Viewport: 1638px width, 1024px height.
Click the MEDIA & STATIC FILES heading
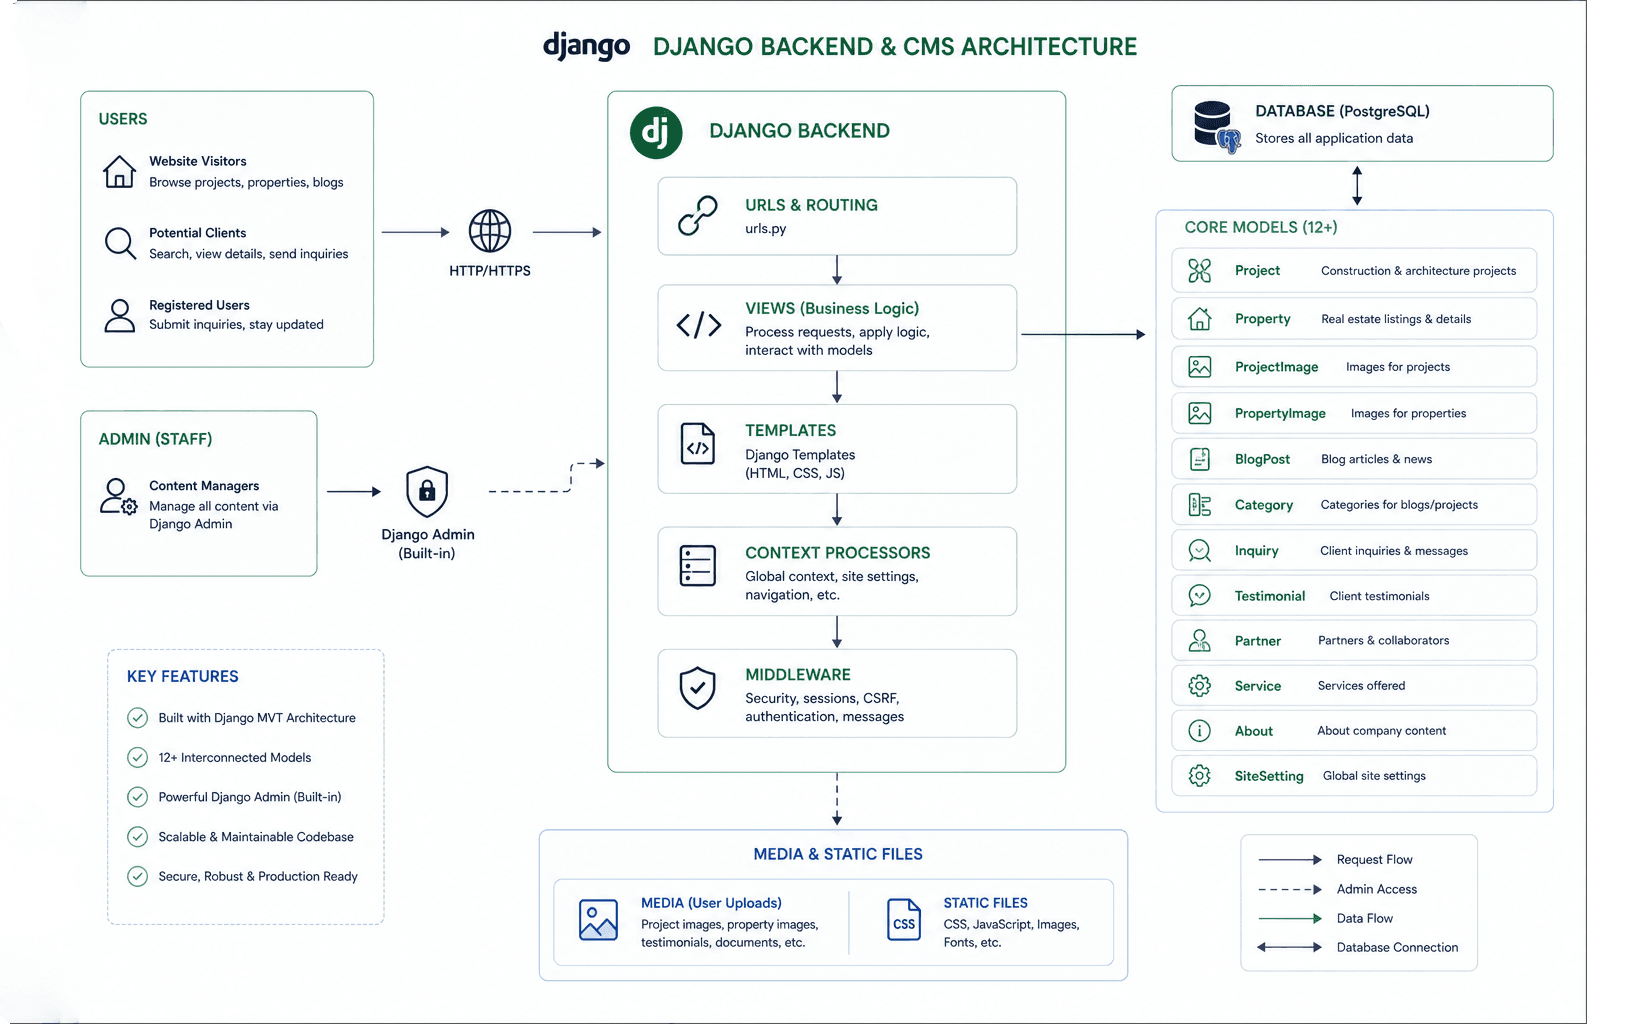coord(838,854)
